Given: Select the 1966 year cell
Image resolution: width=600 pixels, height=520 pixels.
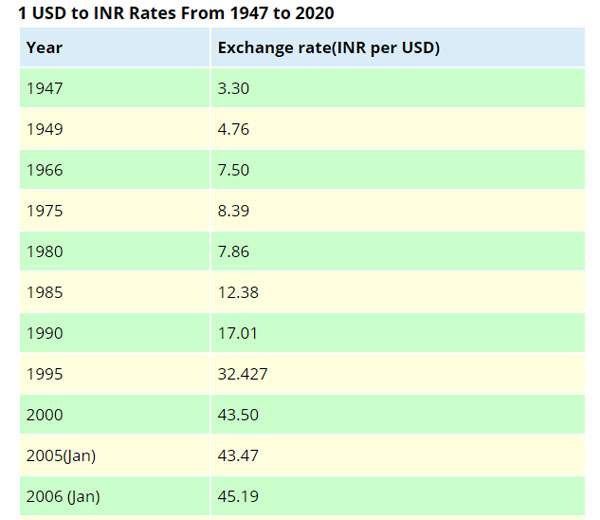Looking at the screenshot, I should click(x=44, y=170).
